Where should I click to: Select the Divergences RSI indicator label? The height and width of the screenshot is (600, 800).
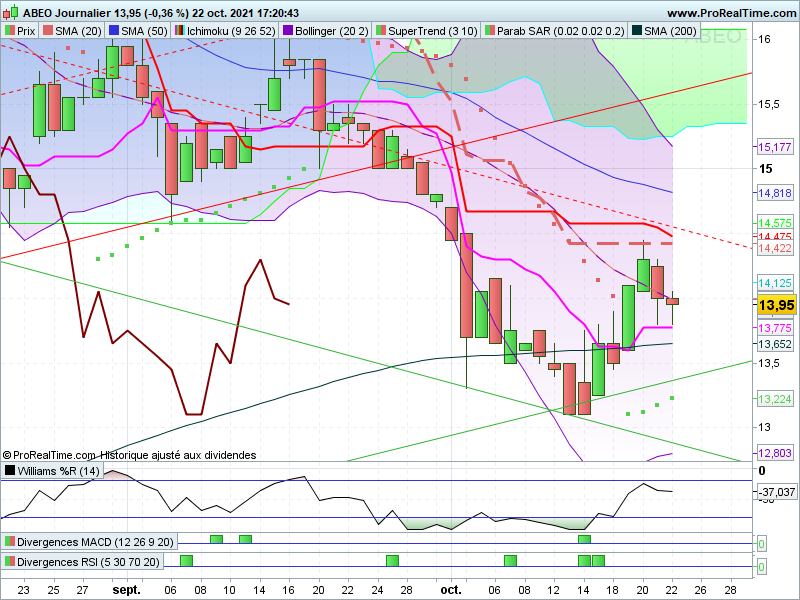tap(88, 562)
